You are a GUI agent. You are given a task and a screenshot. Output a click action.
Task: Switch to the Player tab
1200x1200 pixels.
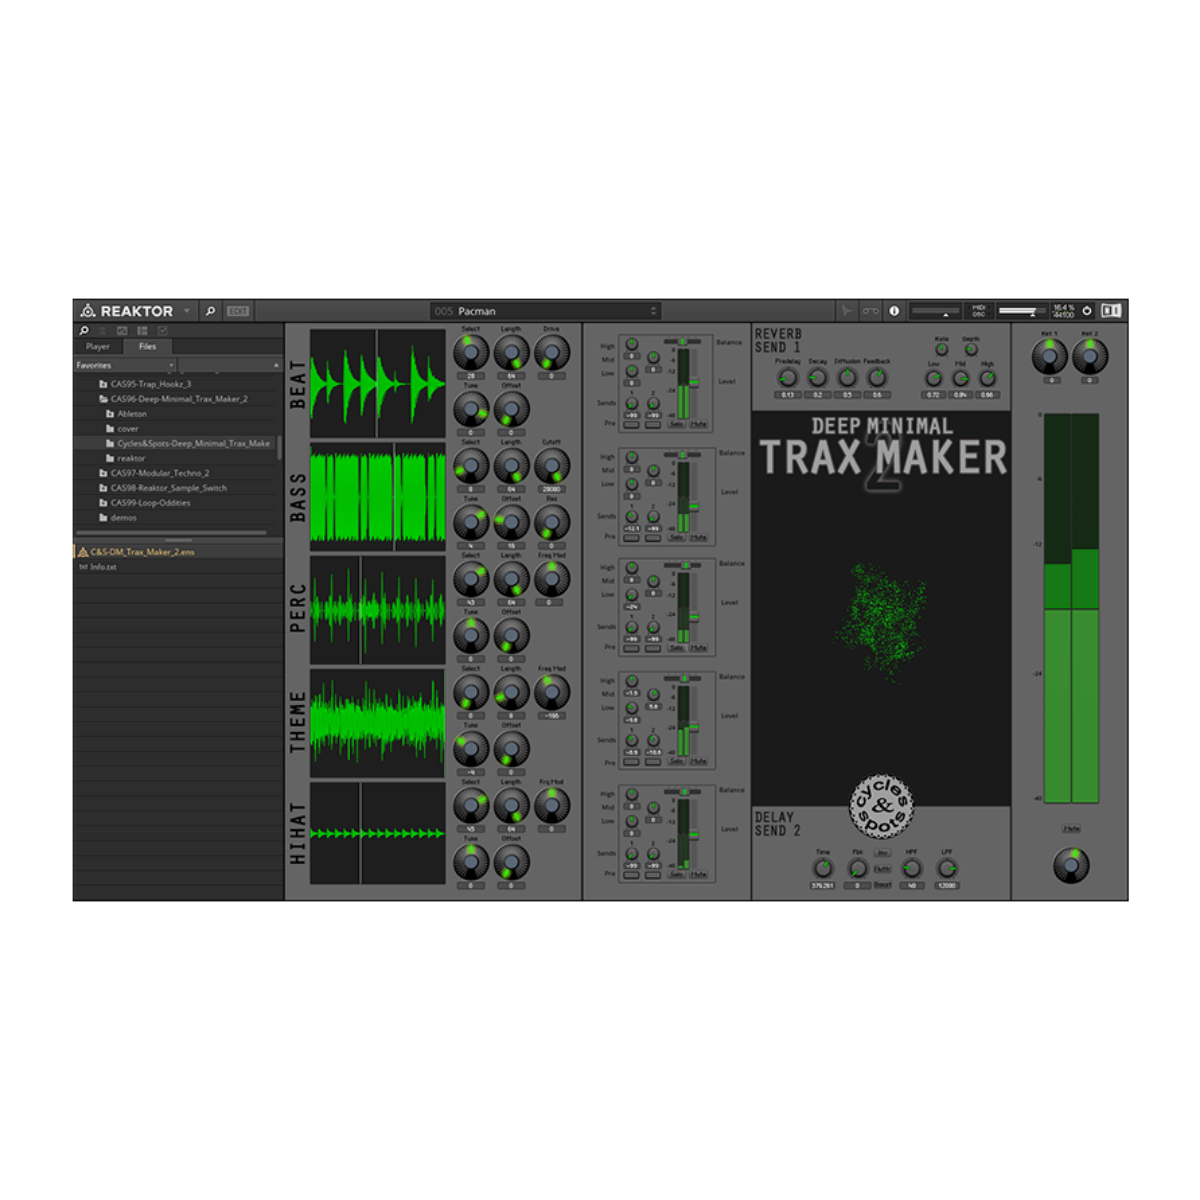(98, 347)
